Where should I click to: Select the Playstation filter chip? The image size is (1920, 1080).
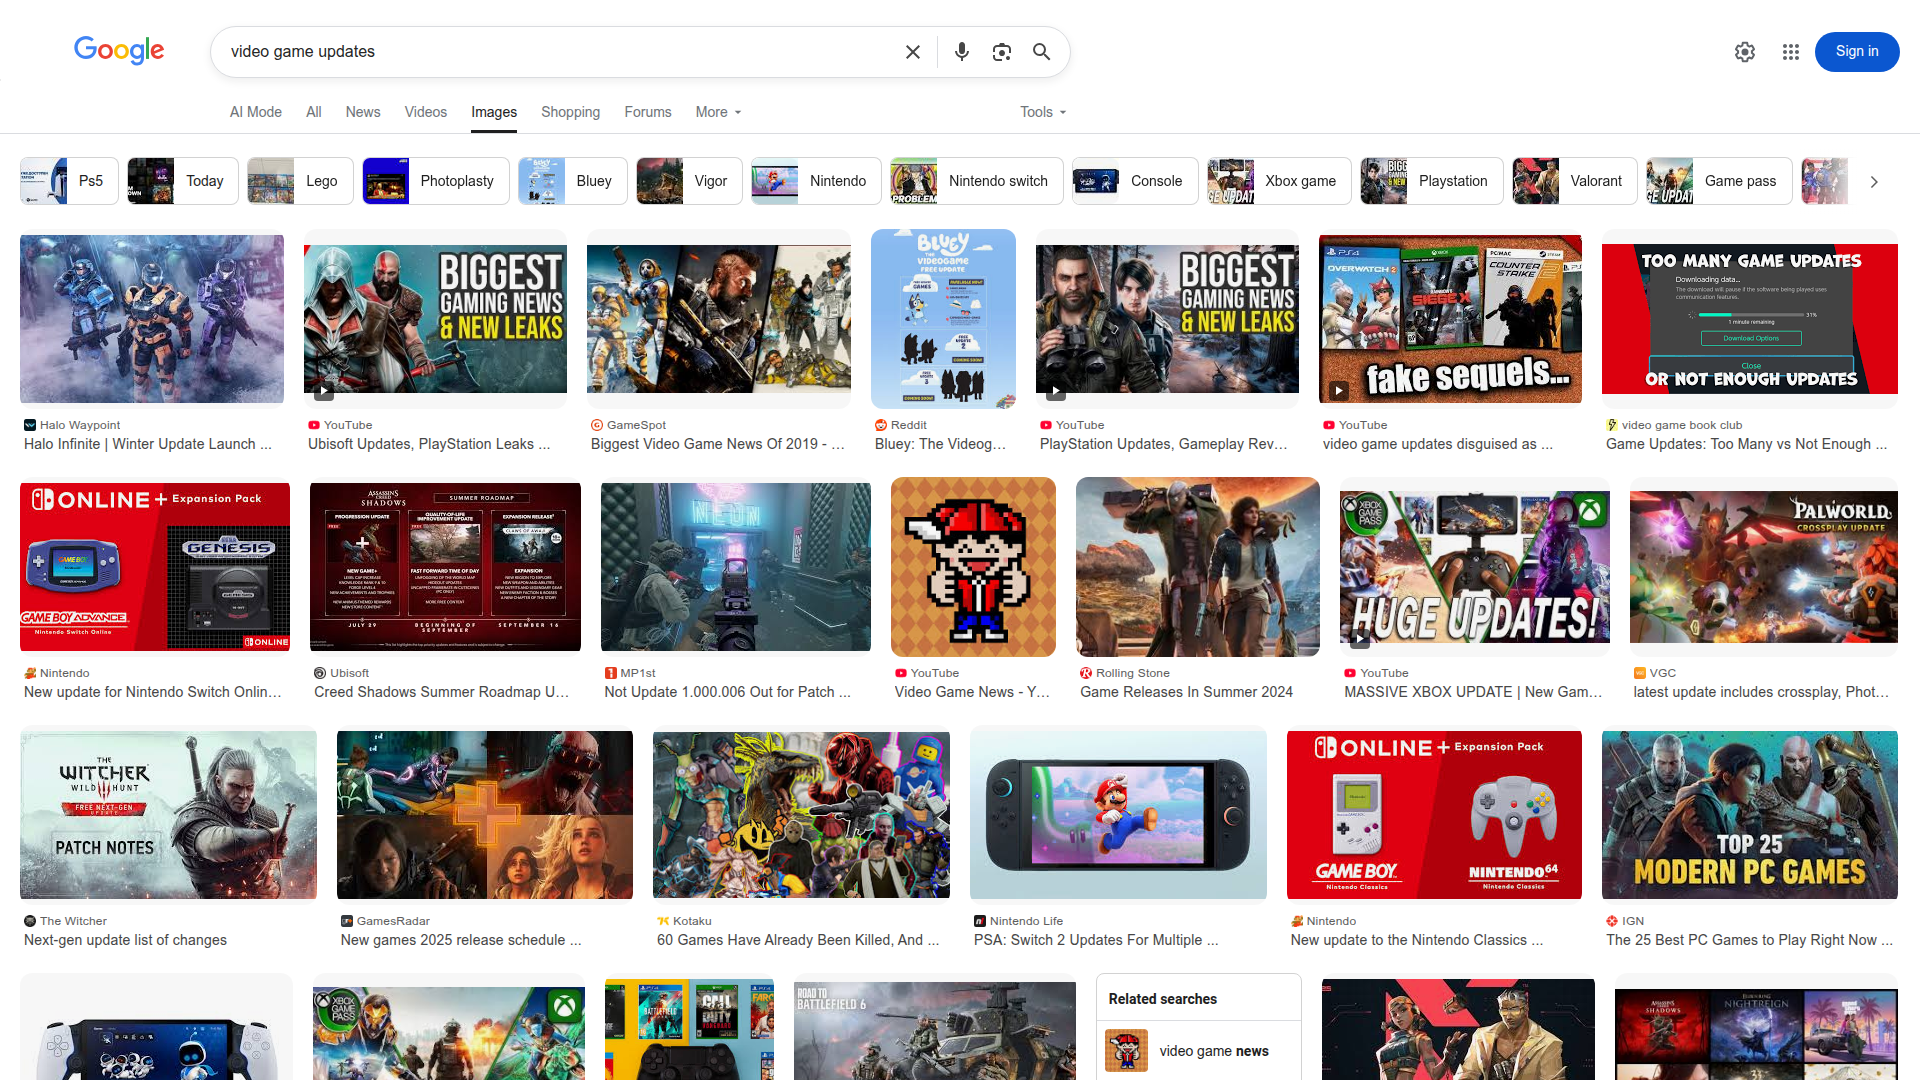point(1432,181)
